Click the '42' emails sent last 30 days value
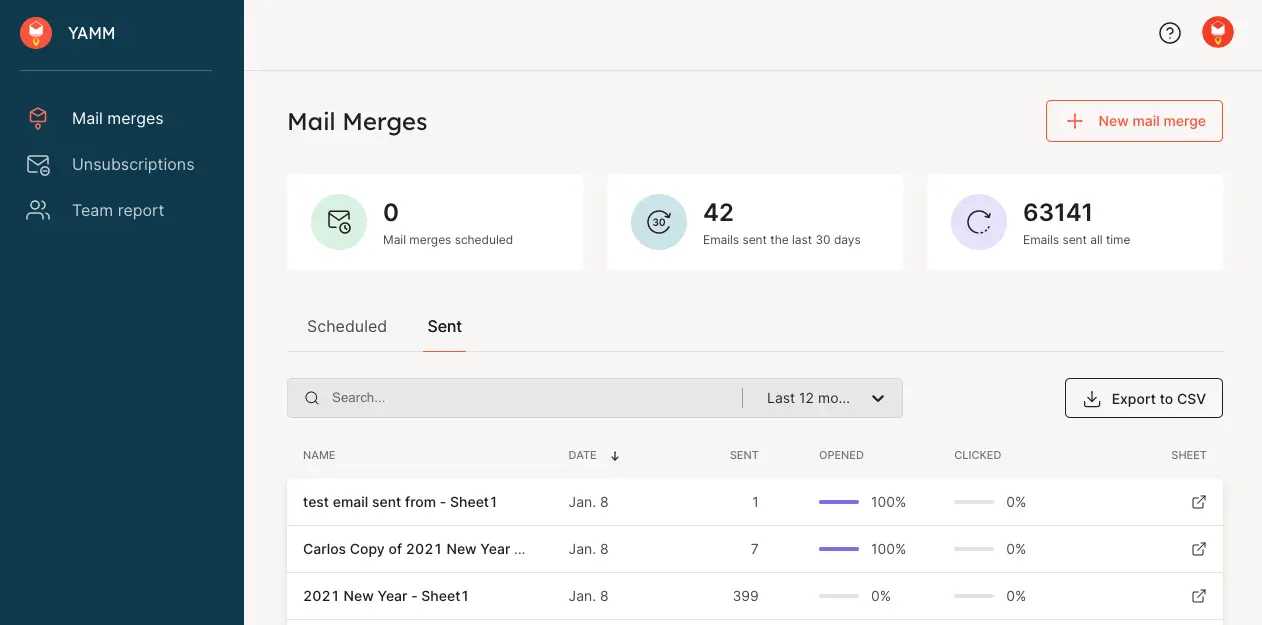The image size is (1262, 625). [x=718, y=212]
